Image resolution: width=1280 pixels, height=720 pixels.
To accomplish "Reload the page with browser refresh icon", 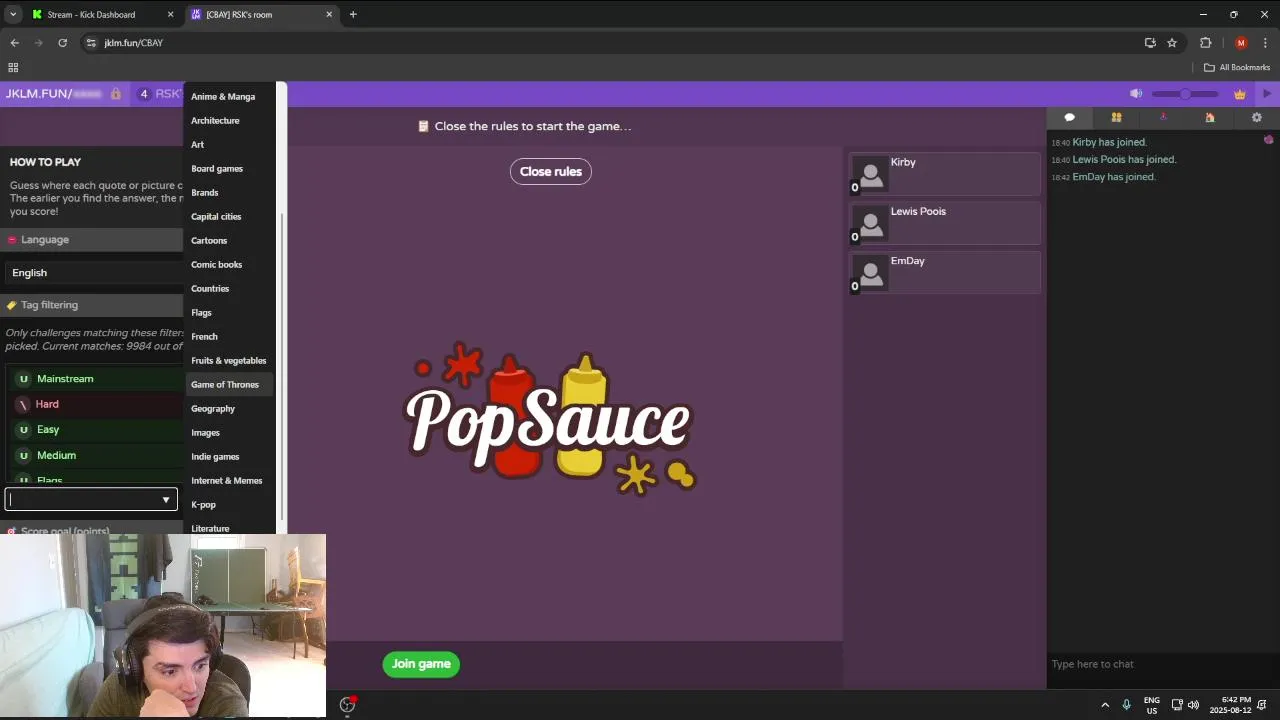I will (62, 43).
